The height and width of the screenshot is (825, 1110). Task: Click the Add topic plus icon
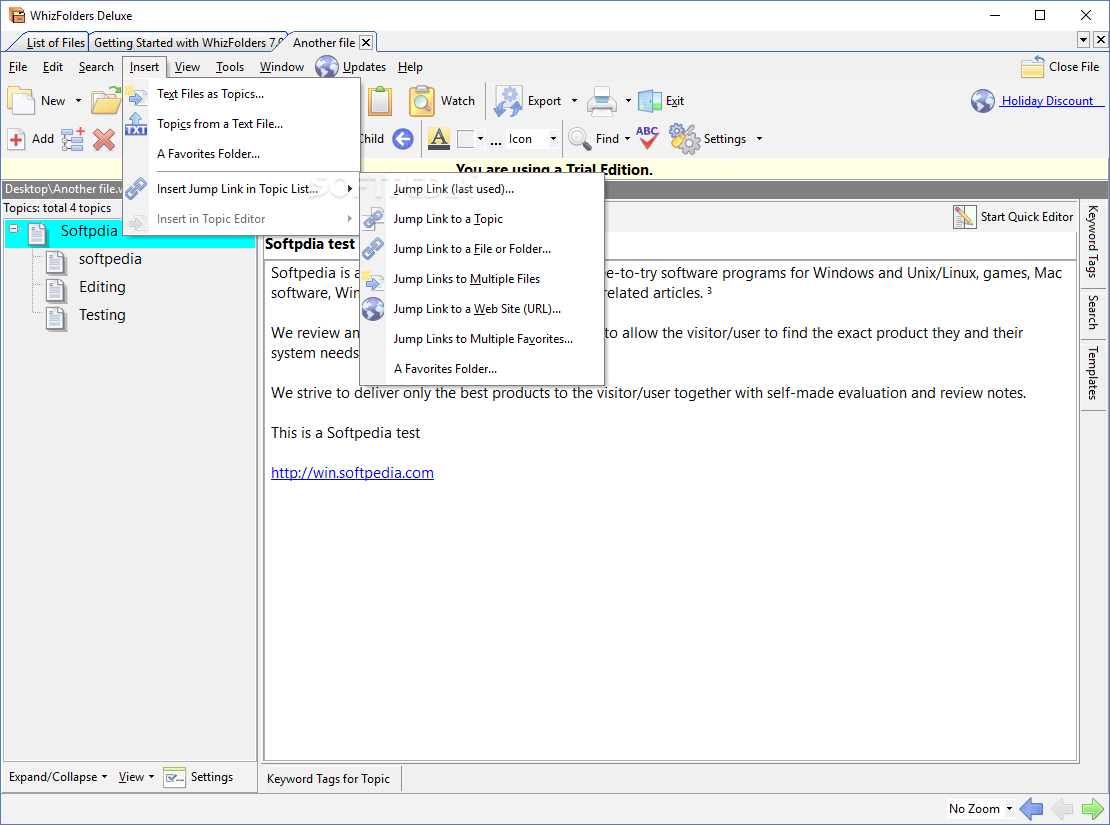[16, 139]
